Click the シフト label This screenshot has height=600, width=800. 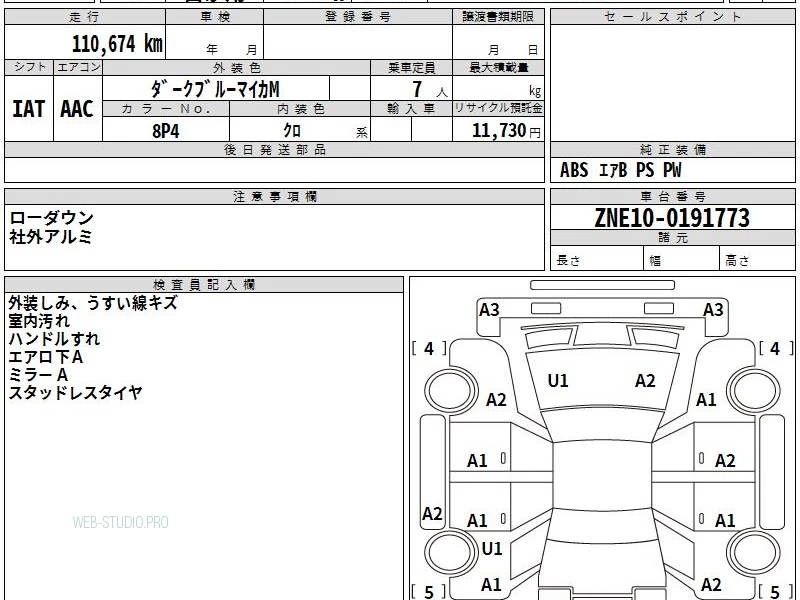pyautogui.click(x=29, y=67)
